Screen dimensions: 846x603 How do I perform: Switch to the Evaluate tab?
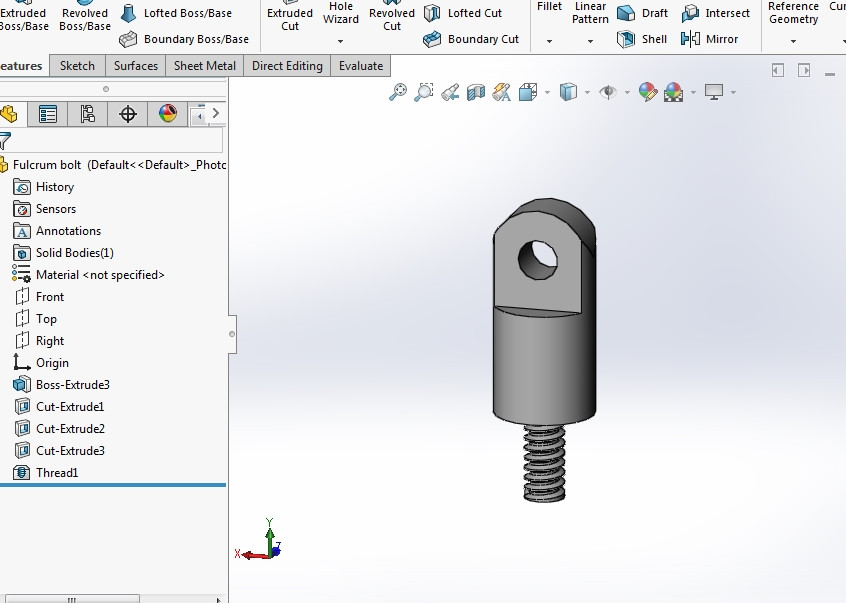[x=360, y=65]
